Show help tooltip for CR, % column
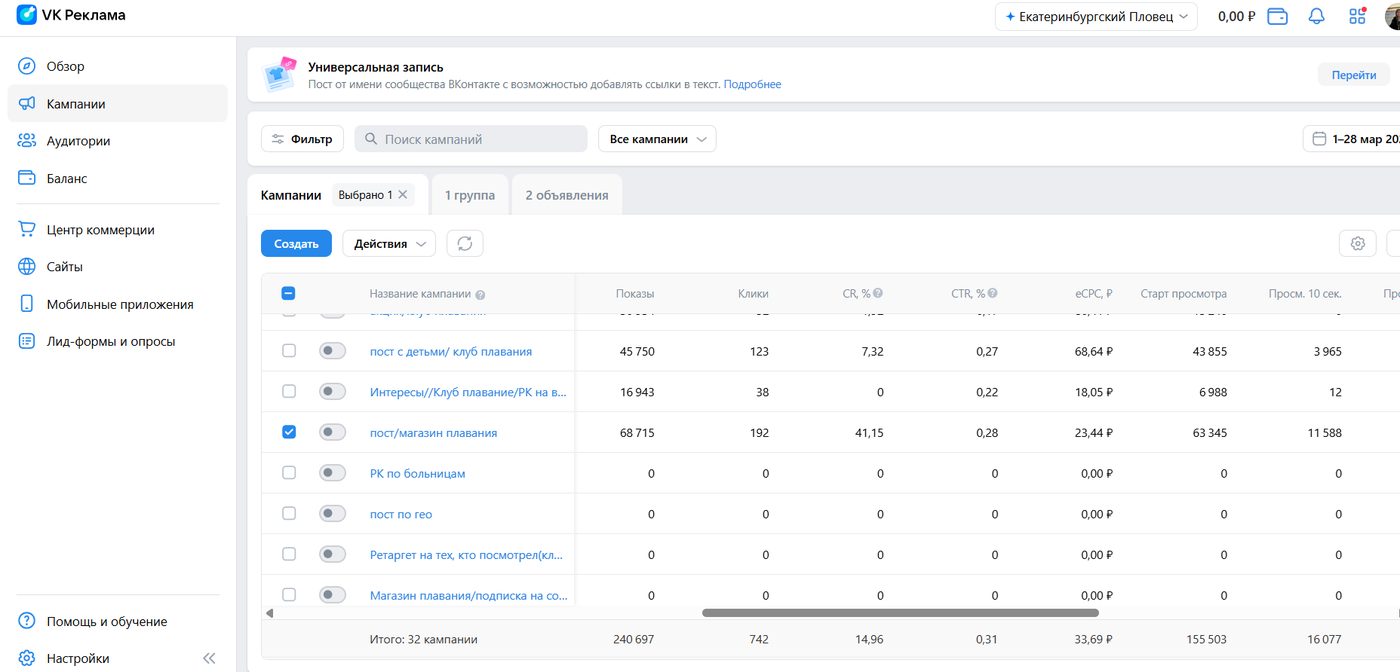Screen dimensions: 1400x672 (878, 294)
